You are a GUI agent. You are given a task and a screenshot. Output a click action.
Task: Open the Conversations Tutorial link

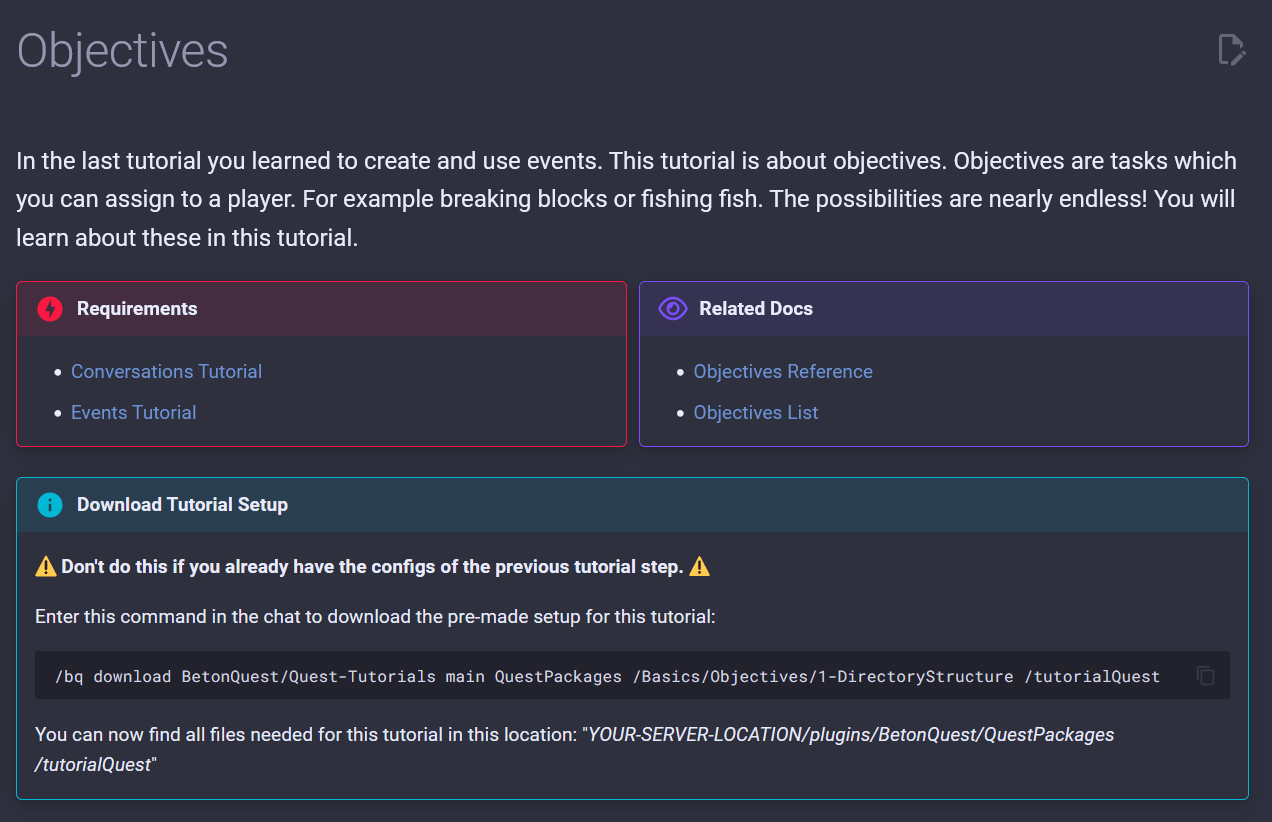click(x=166, y=371)
